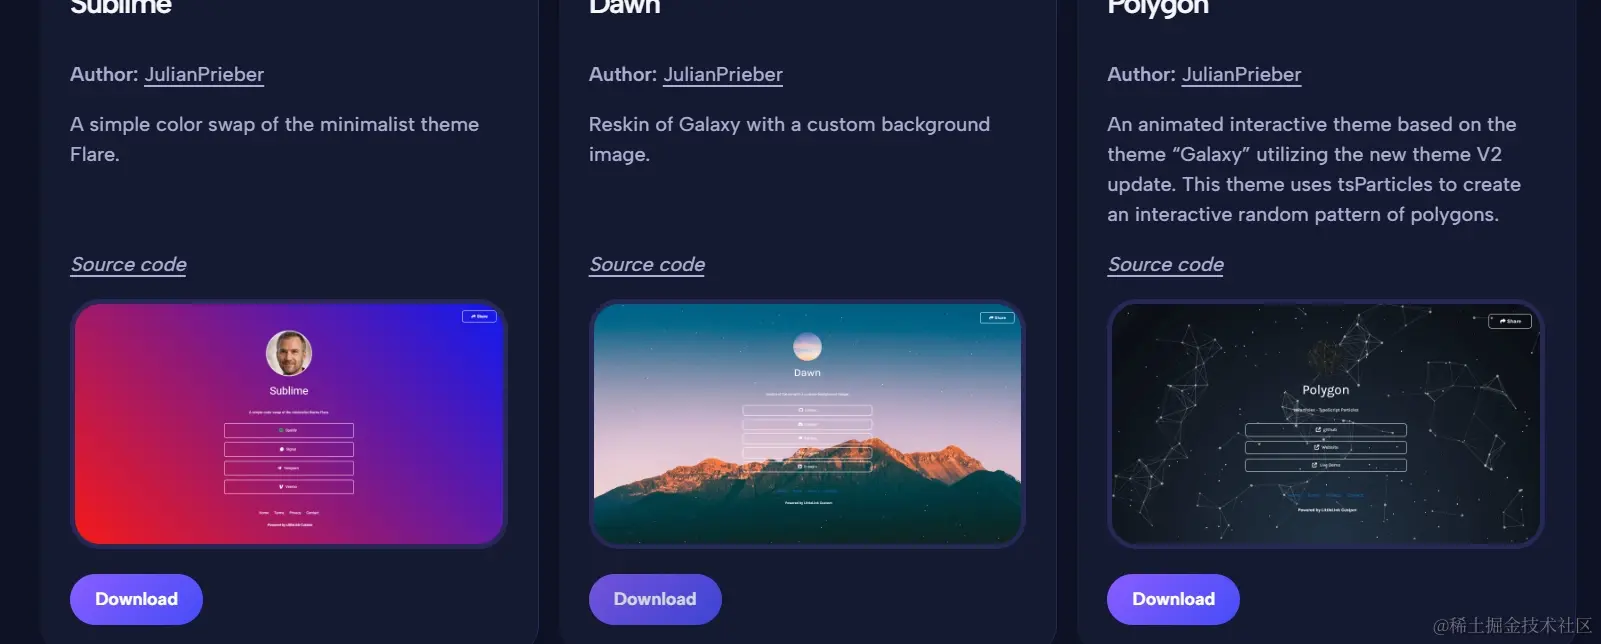The width and height of the screenshot is (1601, 644).
Task: Open Dawn theme Source code link
Action: 647,265
